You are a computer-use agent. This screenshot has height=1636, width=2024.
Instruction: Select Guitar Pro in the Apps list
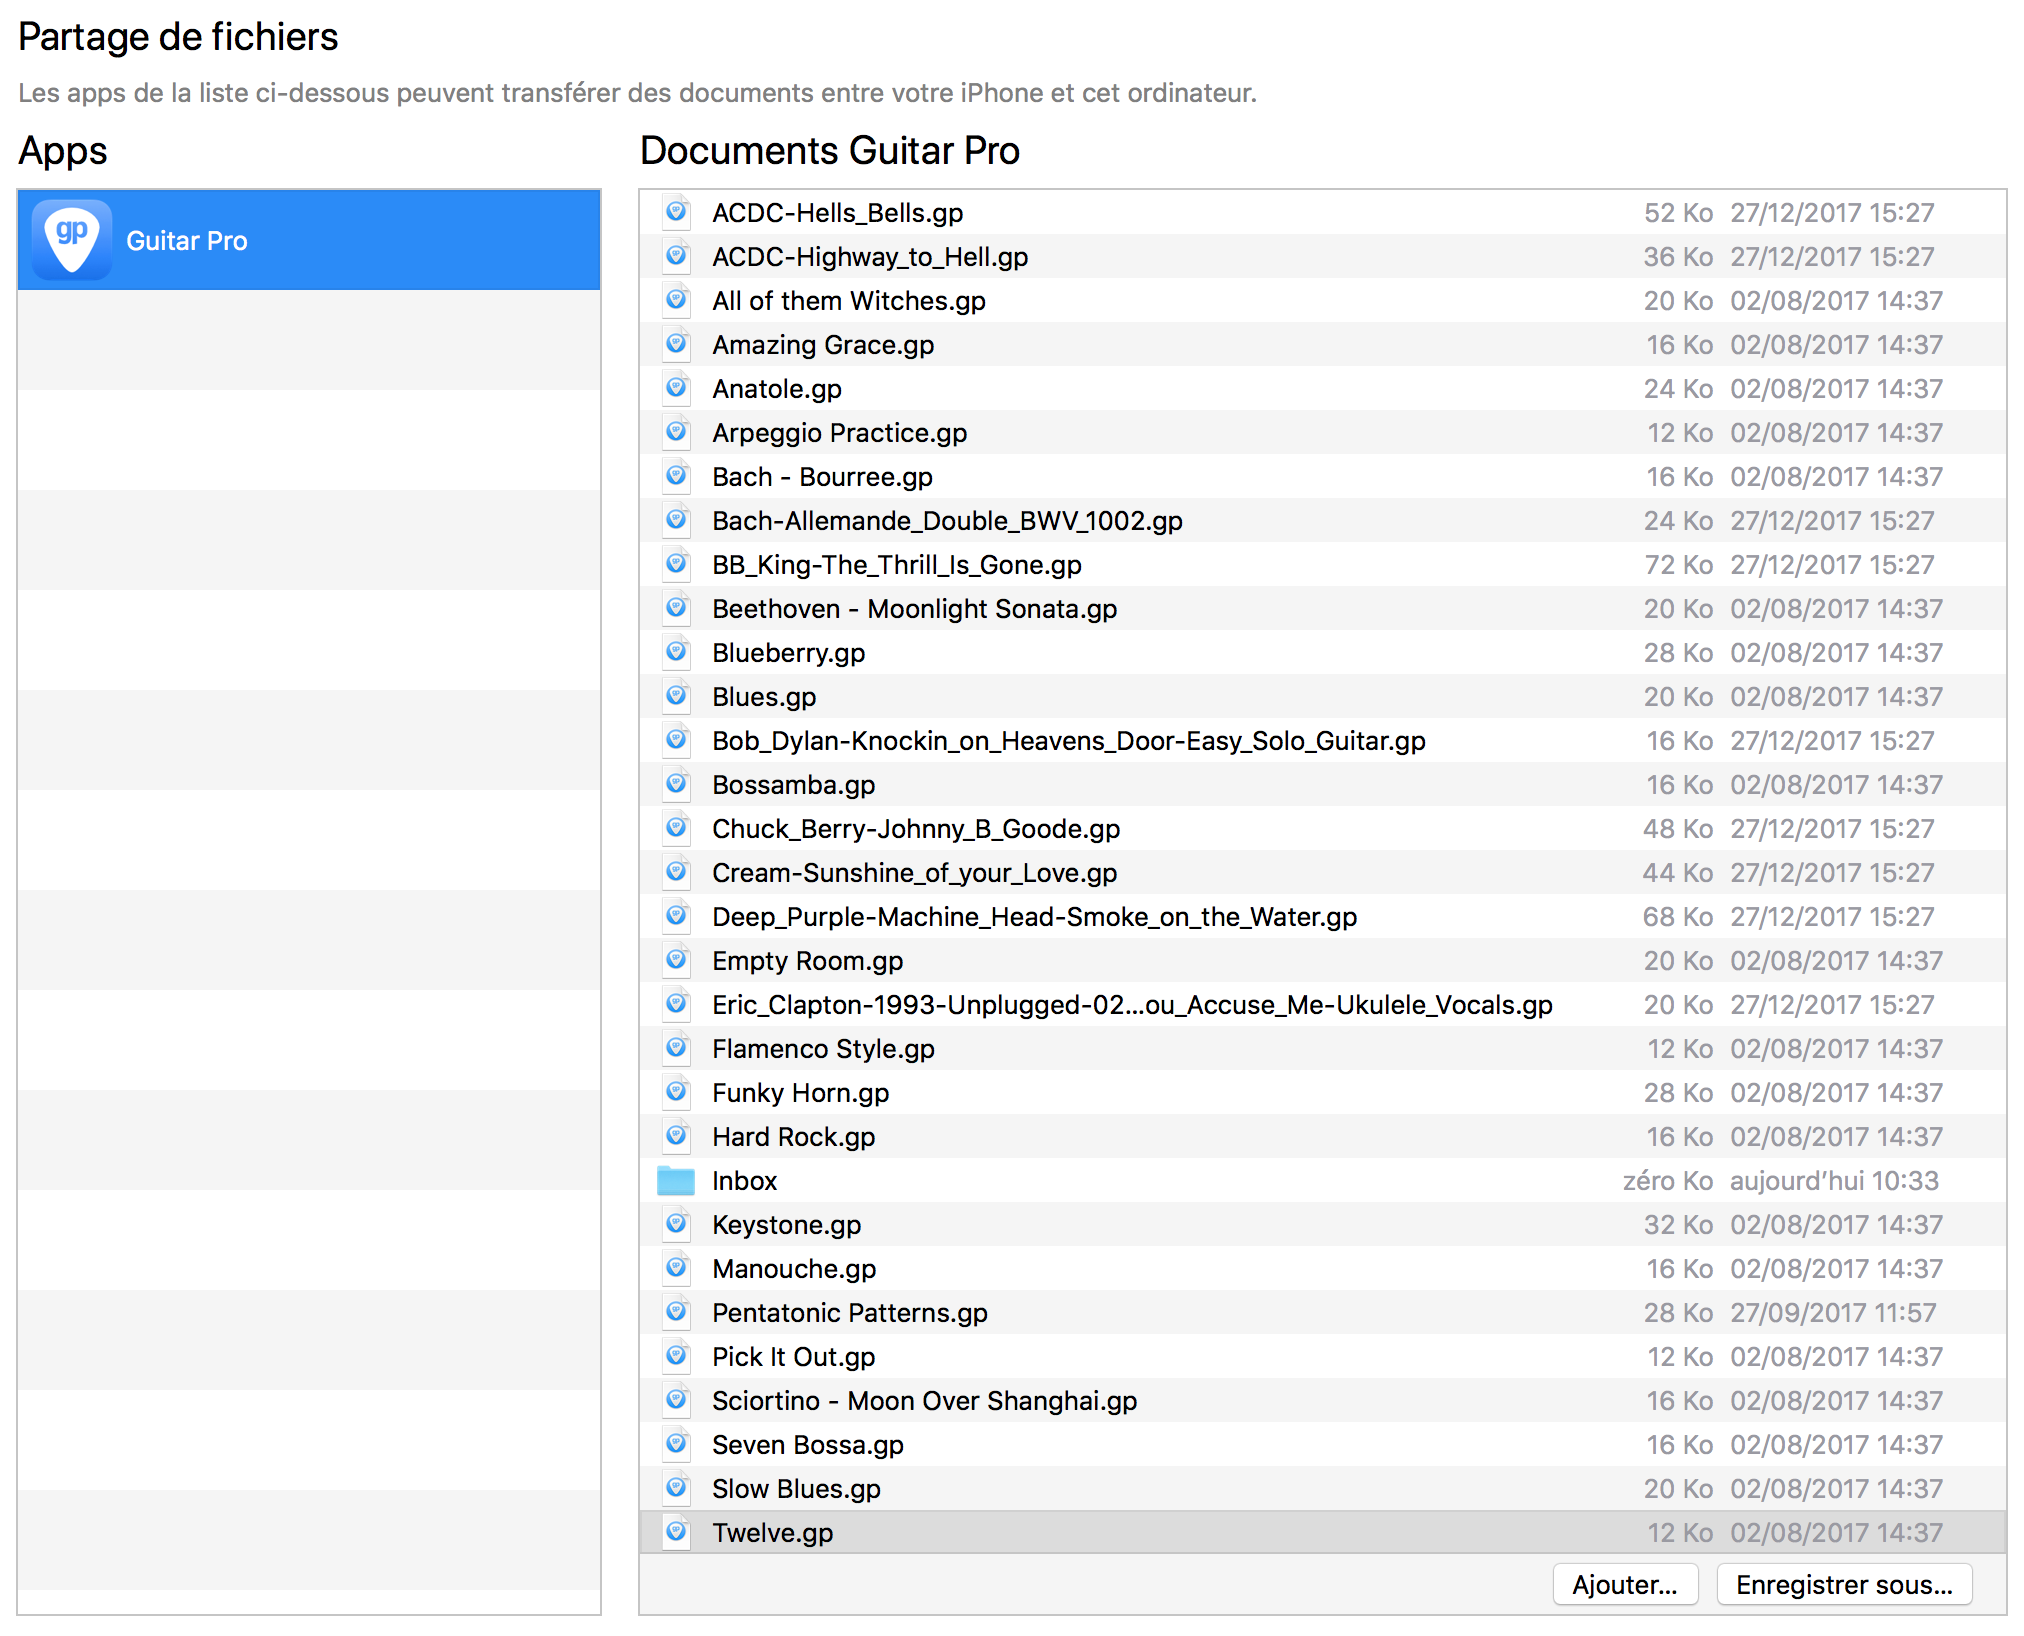click(309, 240)
